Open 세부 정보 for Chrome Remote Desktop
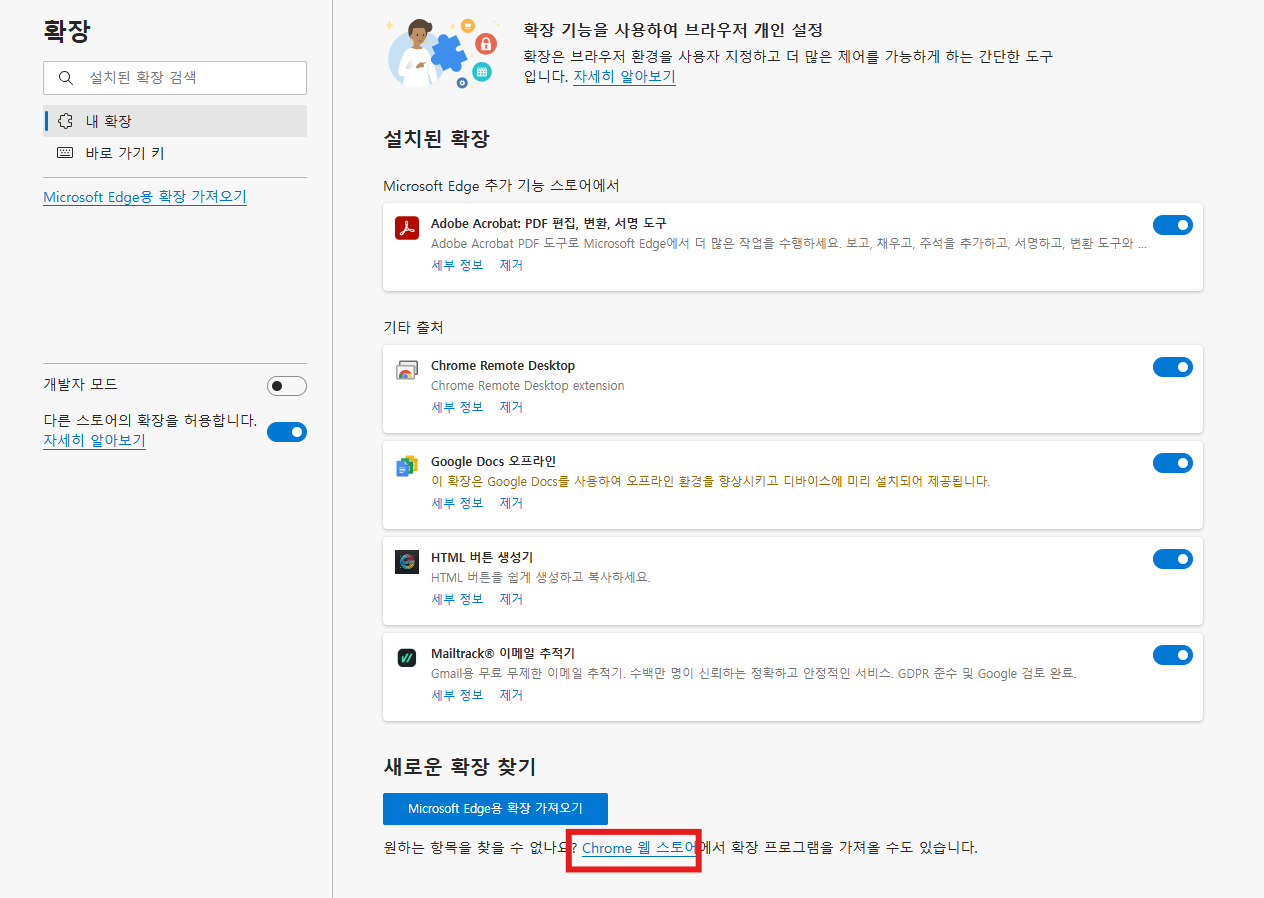This screenshot has height=898, width=1264. pos(457,407)
